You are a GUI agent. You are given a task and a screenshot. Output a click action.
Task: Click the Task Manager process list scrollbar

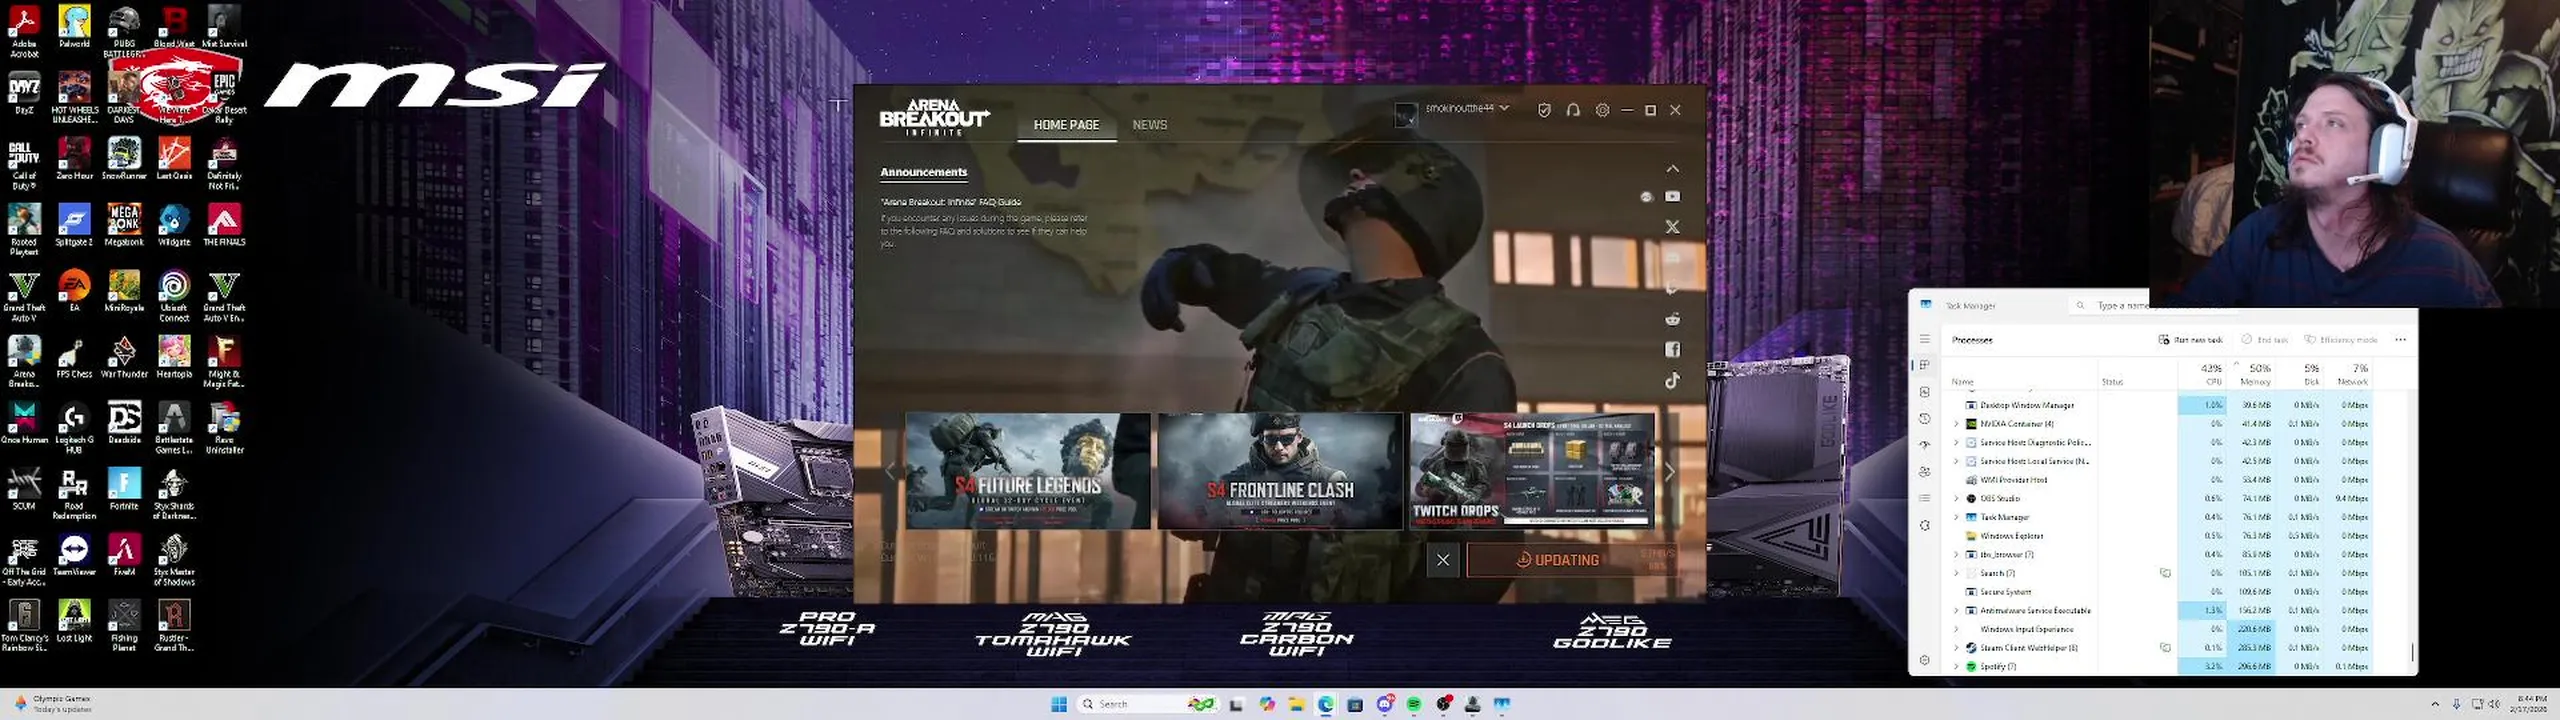pos(2413,651)
